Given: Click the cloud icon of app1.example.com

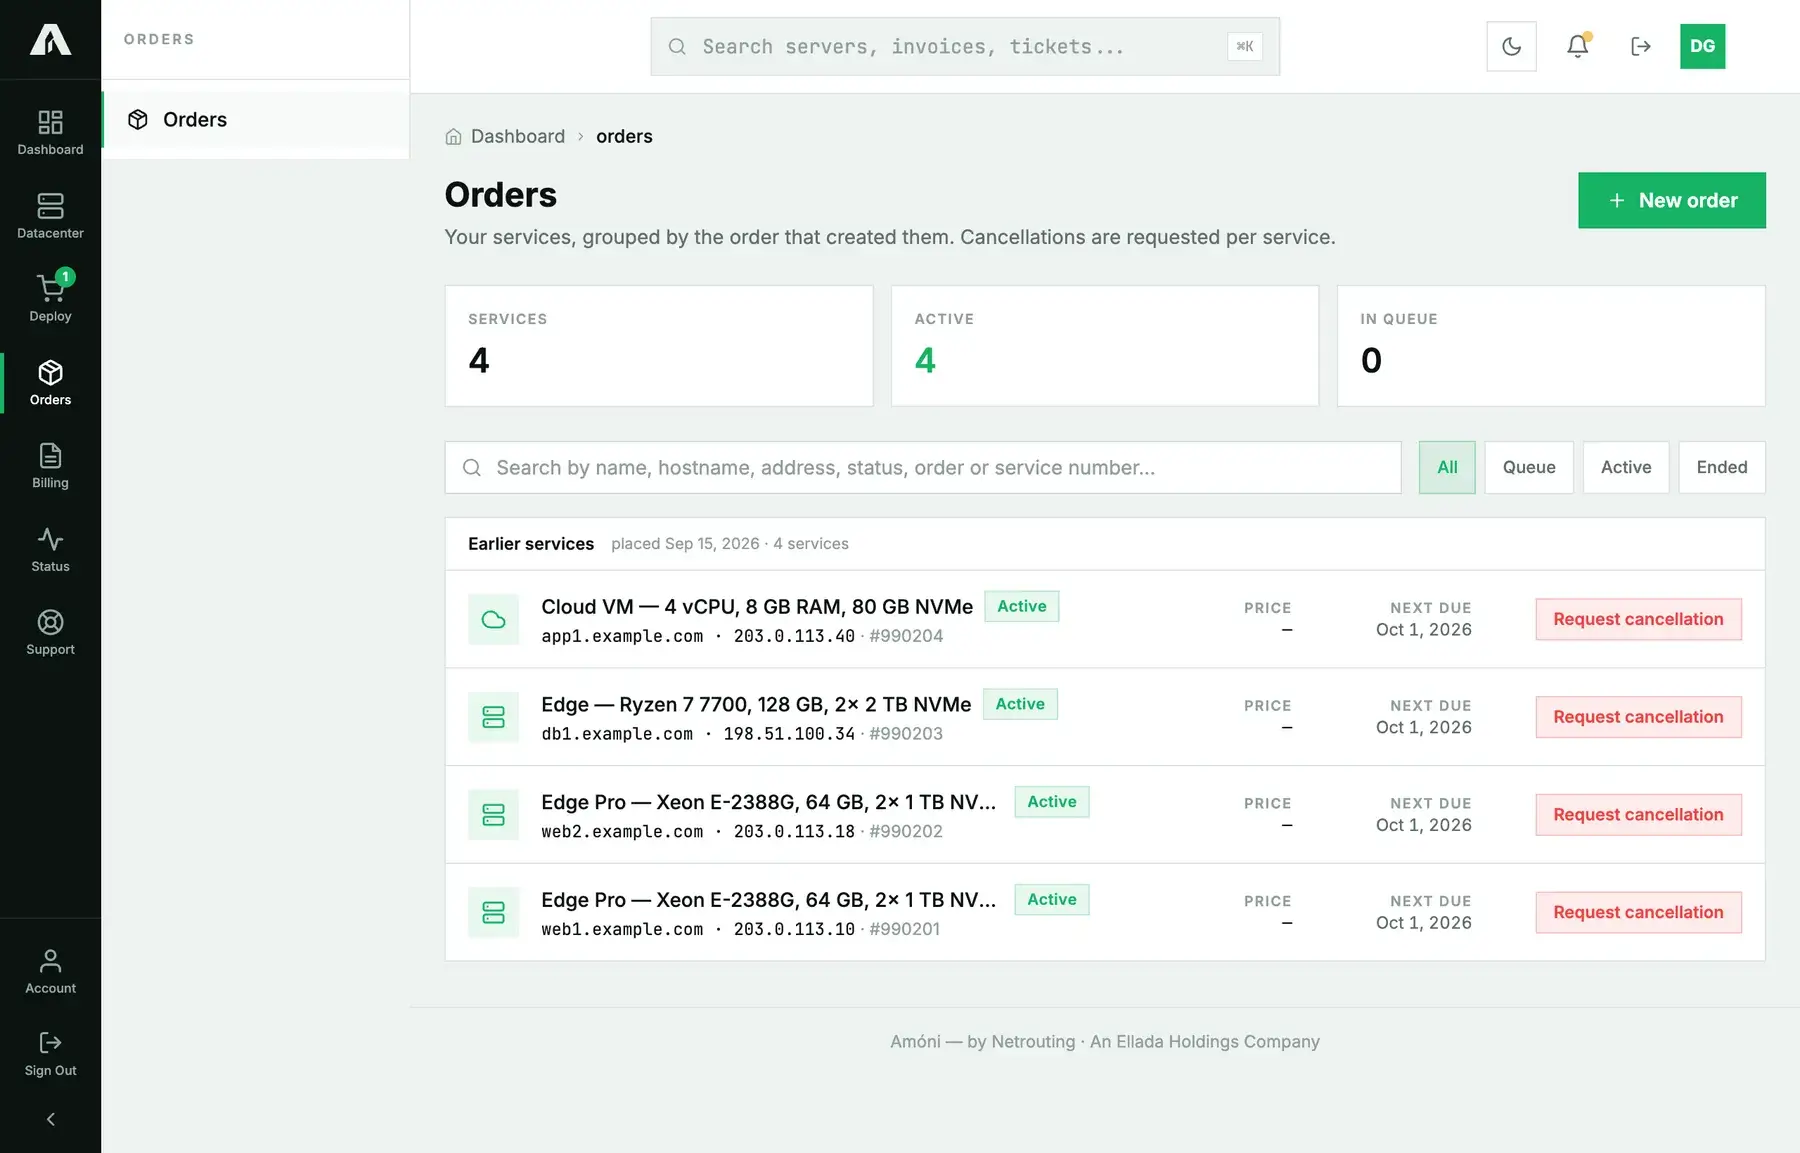Looking at the screenshot, I should click(x=493, y=620).
